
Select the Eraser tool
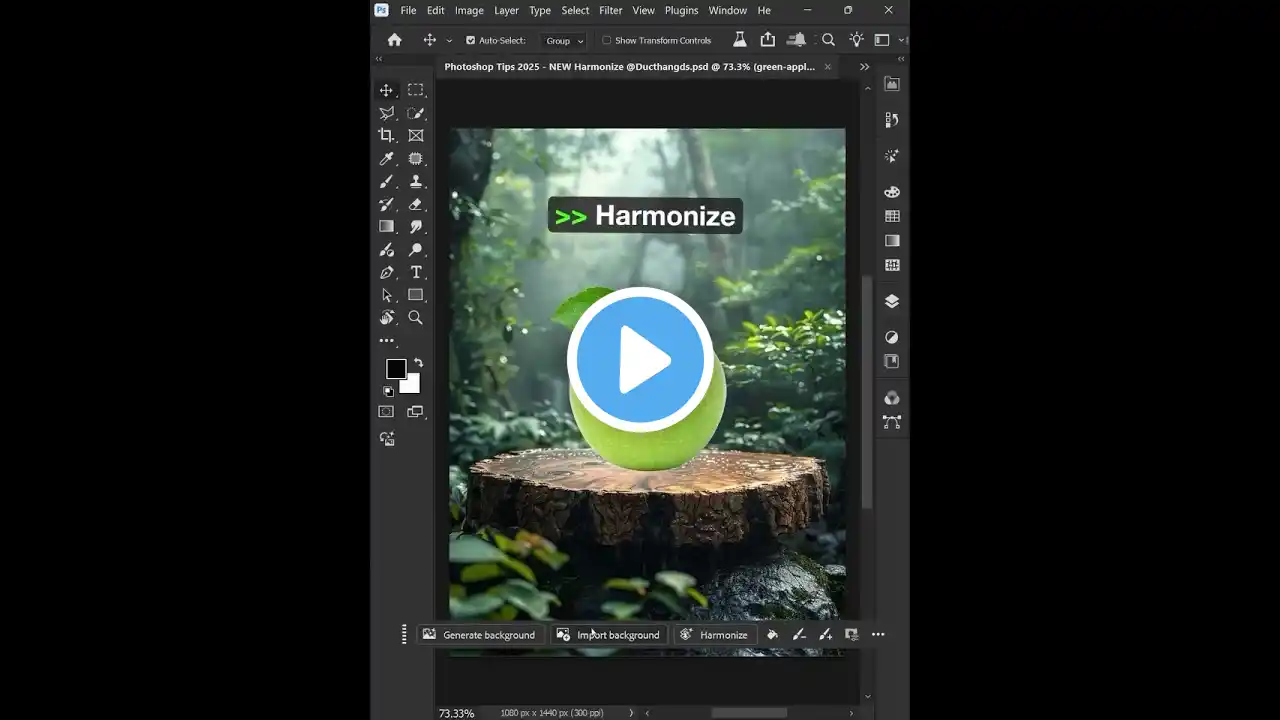(416, 205)
